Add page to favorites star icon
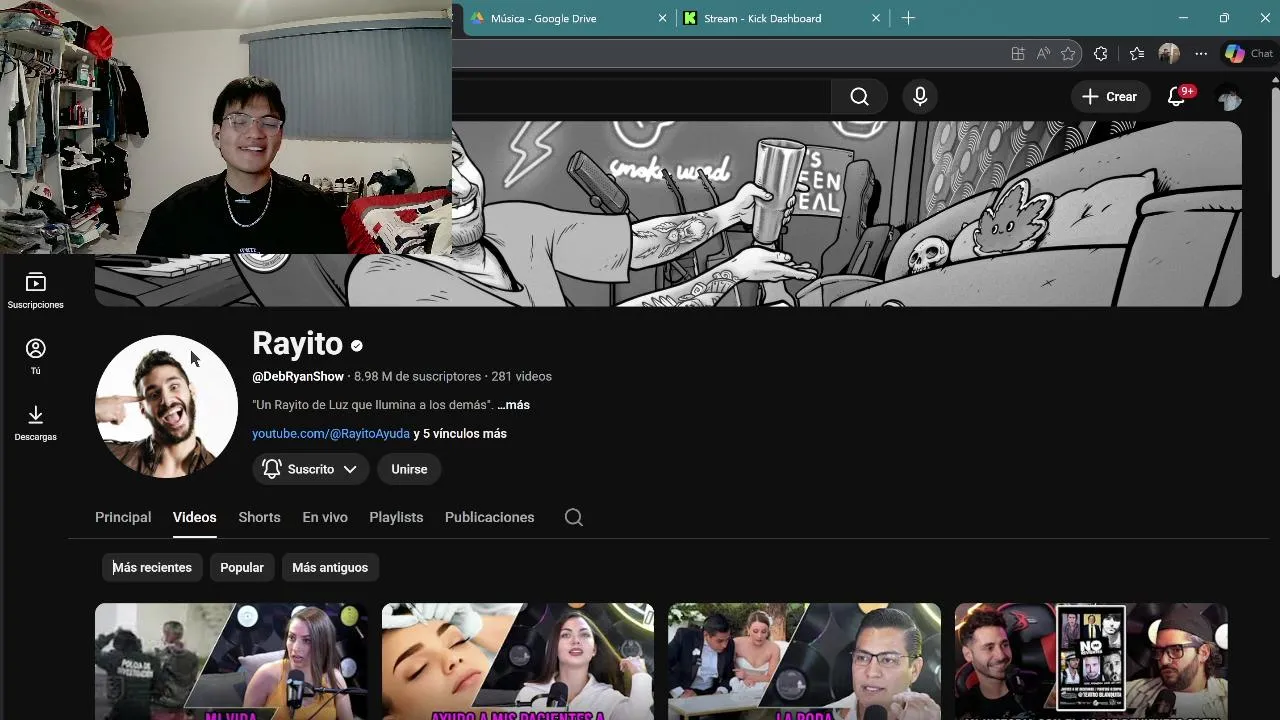 click(1068, 54)
